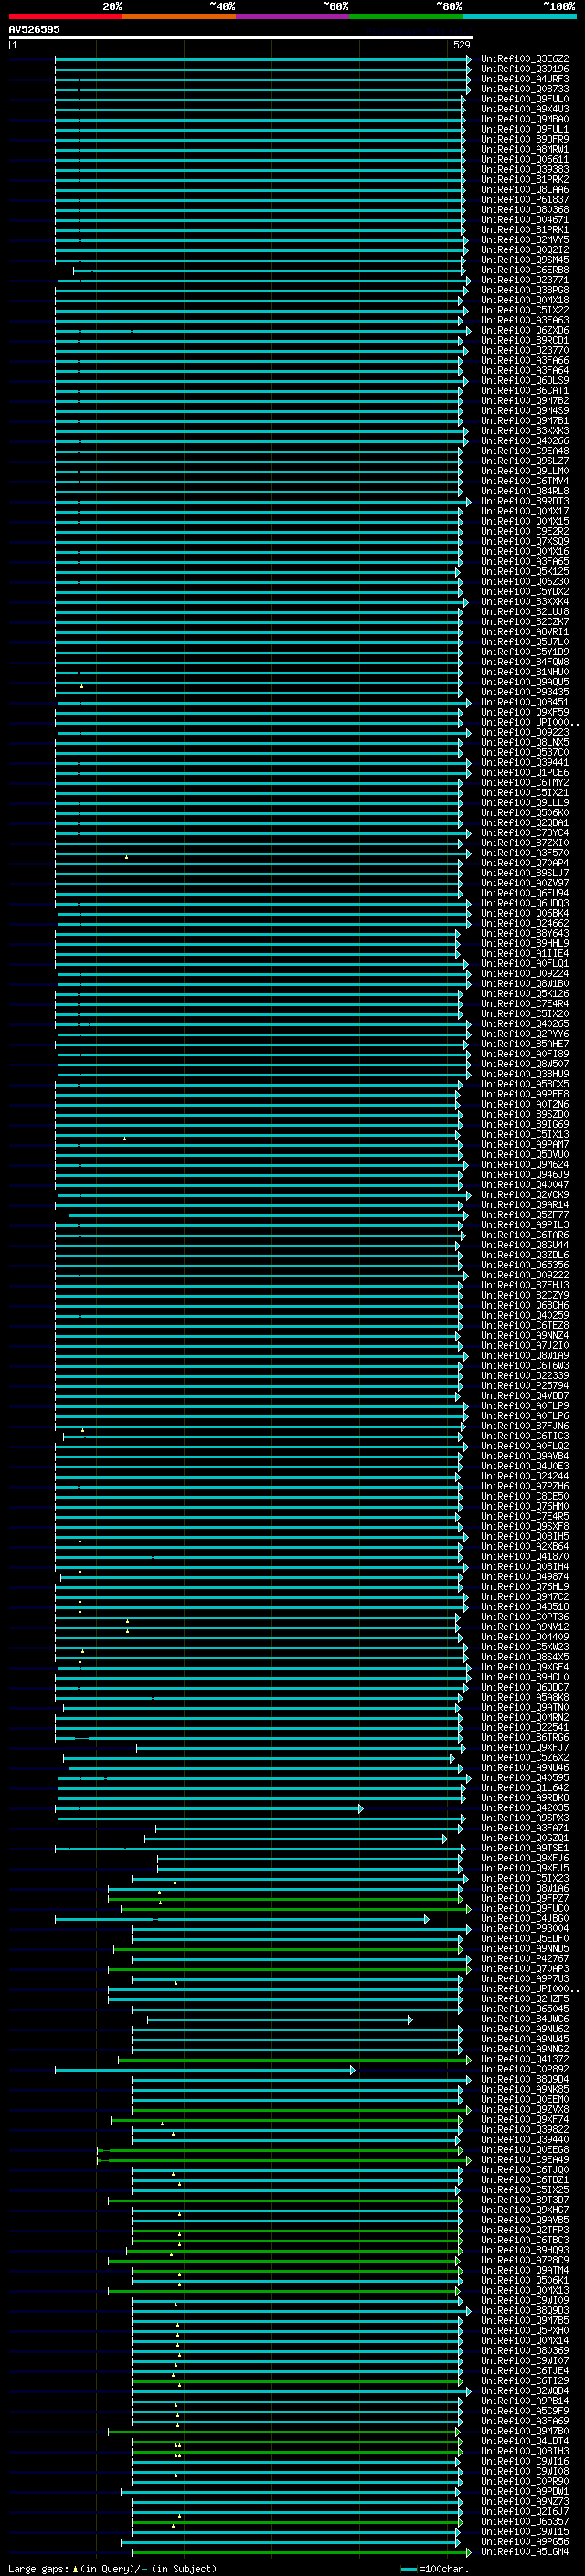585x2576 pixels.
Task: Select hit label UniRef100_Q9FUC0
Action: point(525,1908)
